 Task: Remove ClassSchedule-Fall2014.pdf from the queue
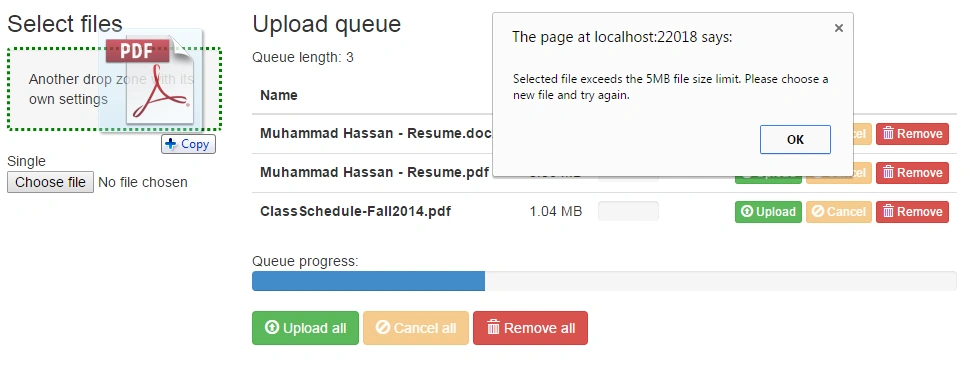[x=912, y=212]
